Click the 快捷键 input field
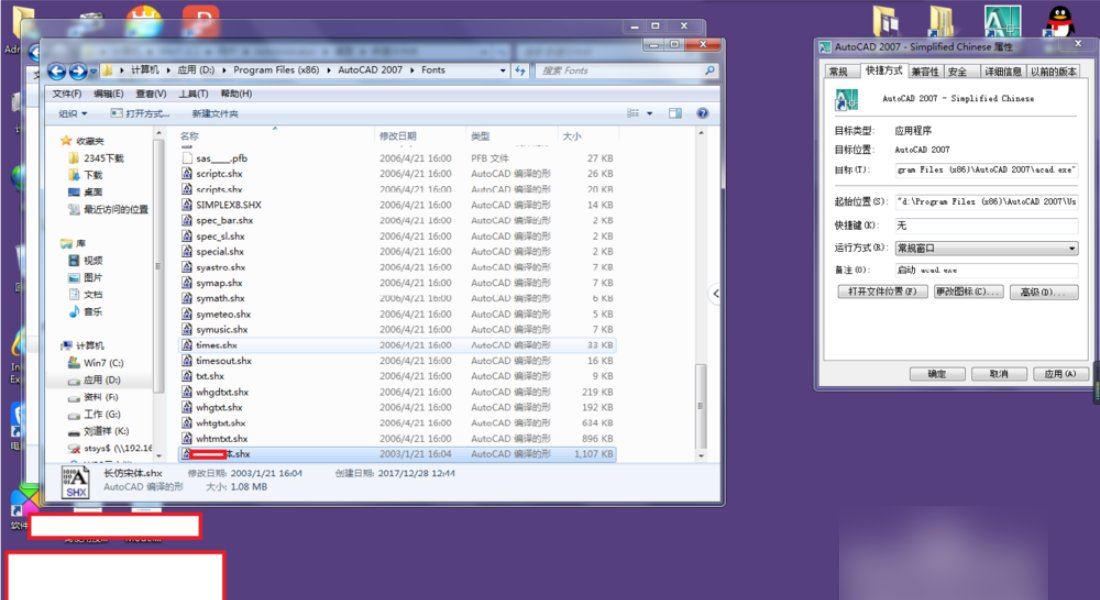Image resolution: width=1100 pixels, height=600 pixels. 986,226
